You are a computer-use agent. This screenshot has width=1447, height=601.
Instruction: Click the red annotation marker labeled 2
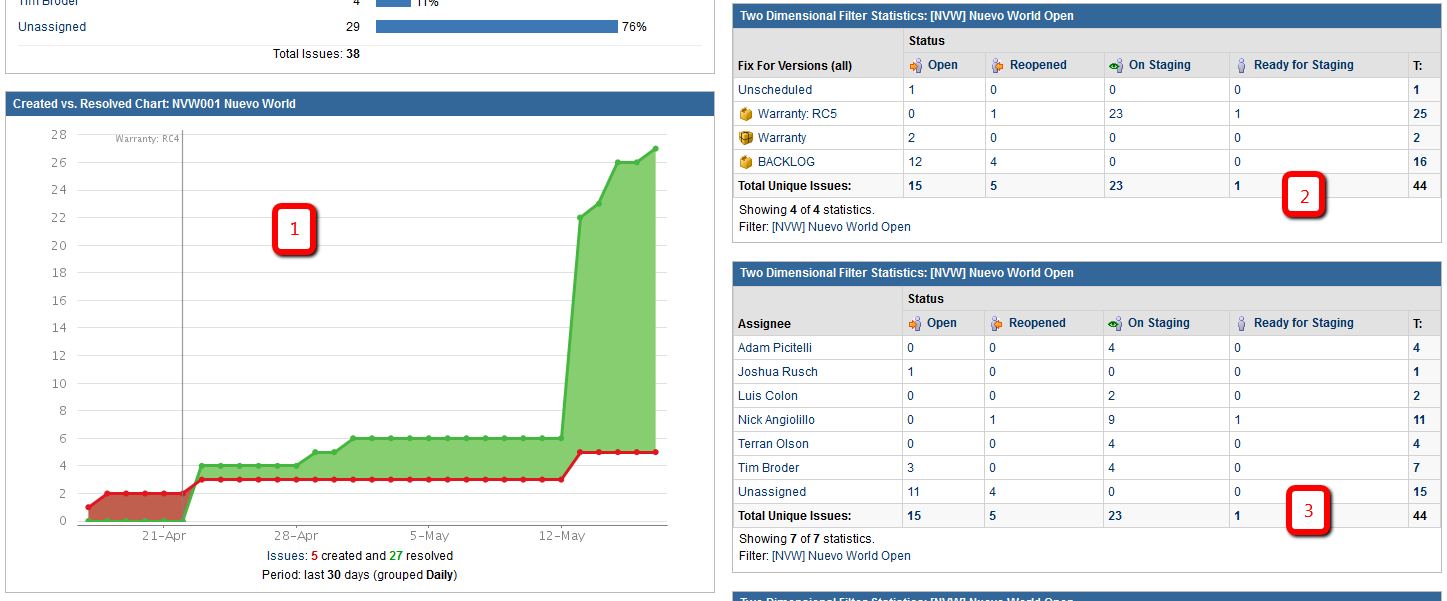pos(1304,197)
